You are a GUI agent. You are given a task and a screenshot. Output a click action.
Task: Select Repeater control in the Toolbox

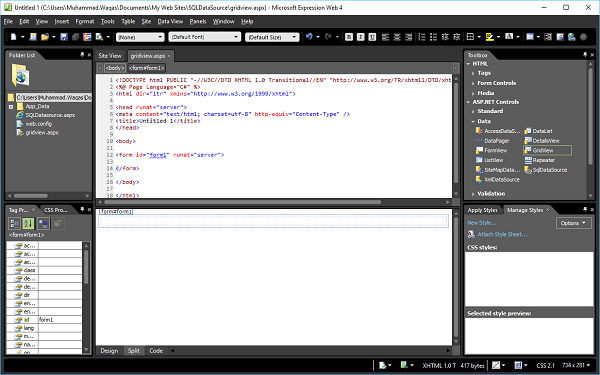pos(540,160)
